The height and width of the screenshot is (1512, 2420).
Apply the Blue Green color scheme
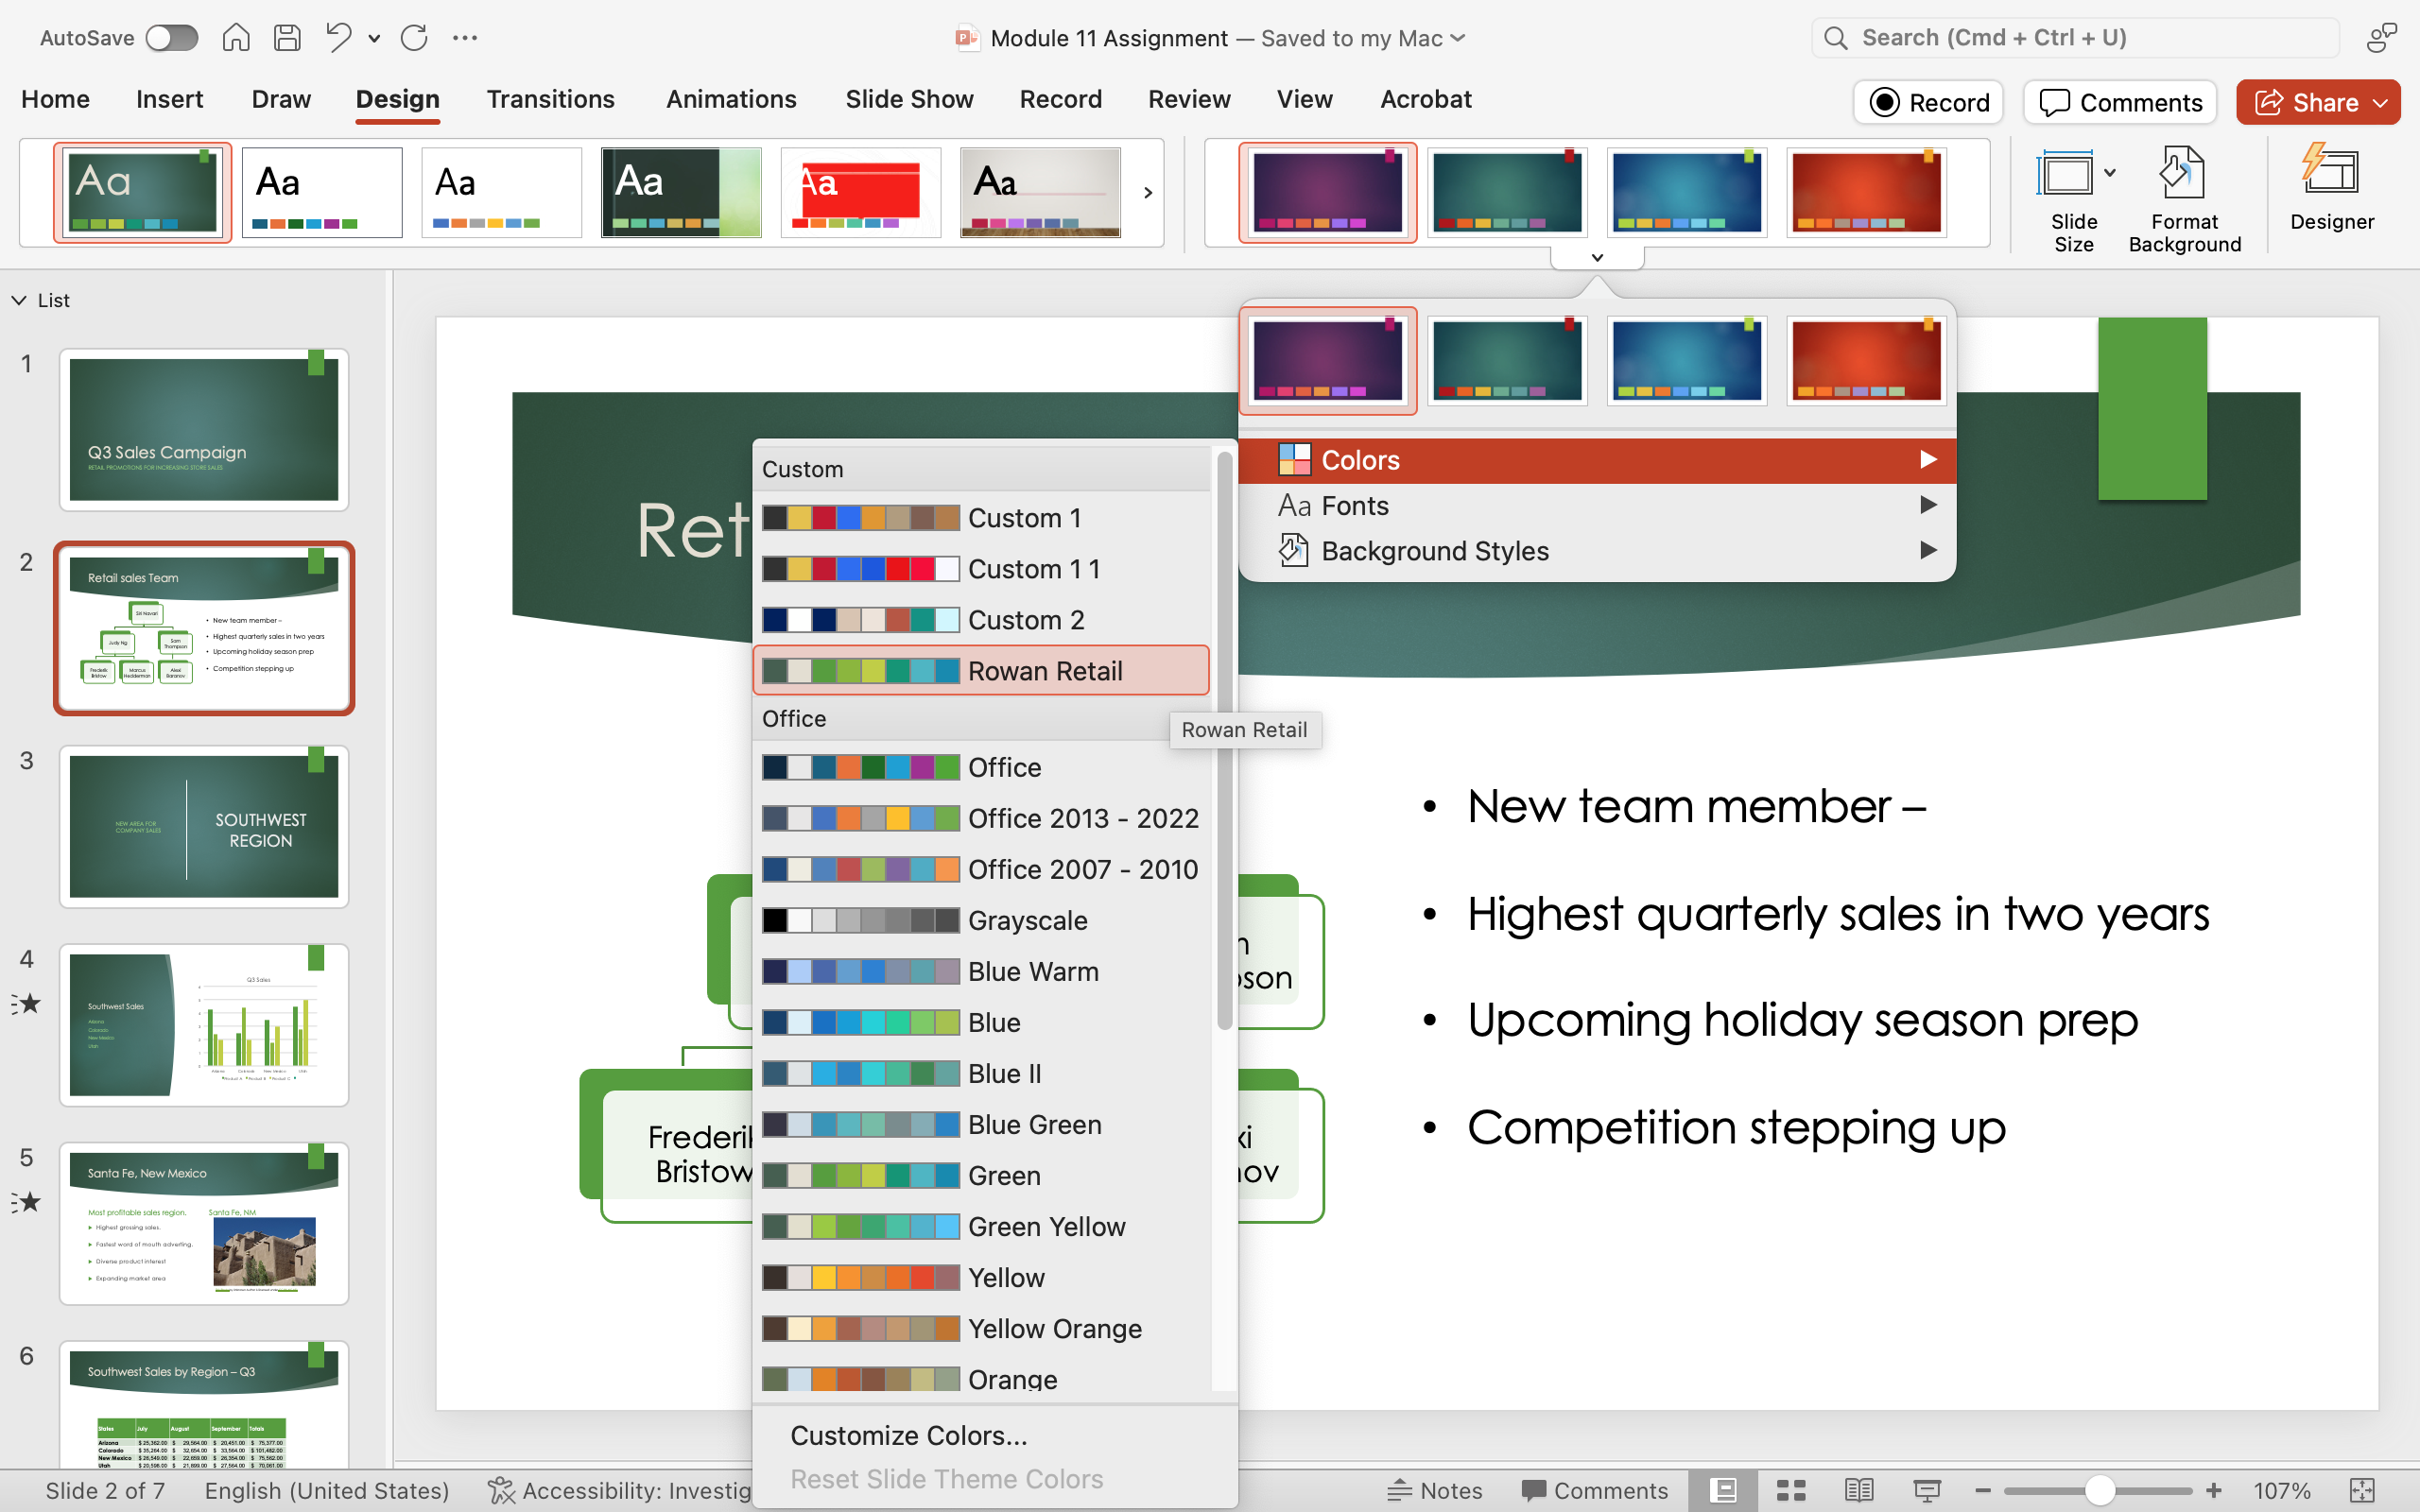[982, 1124]
